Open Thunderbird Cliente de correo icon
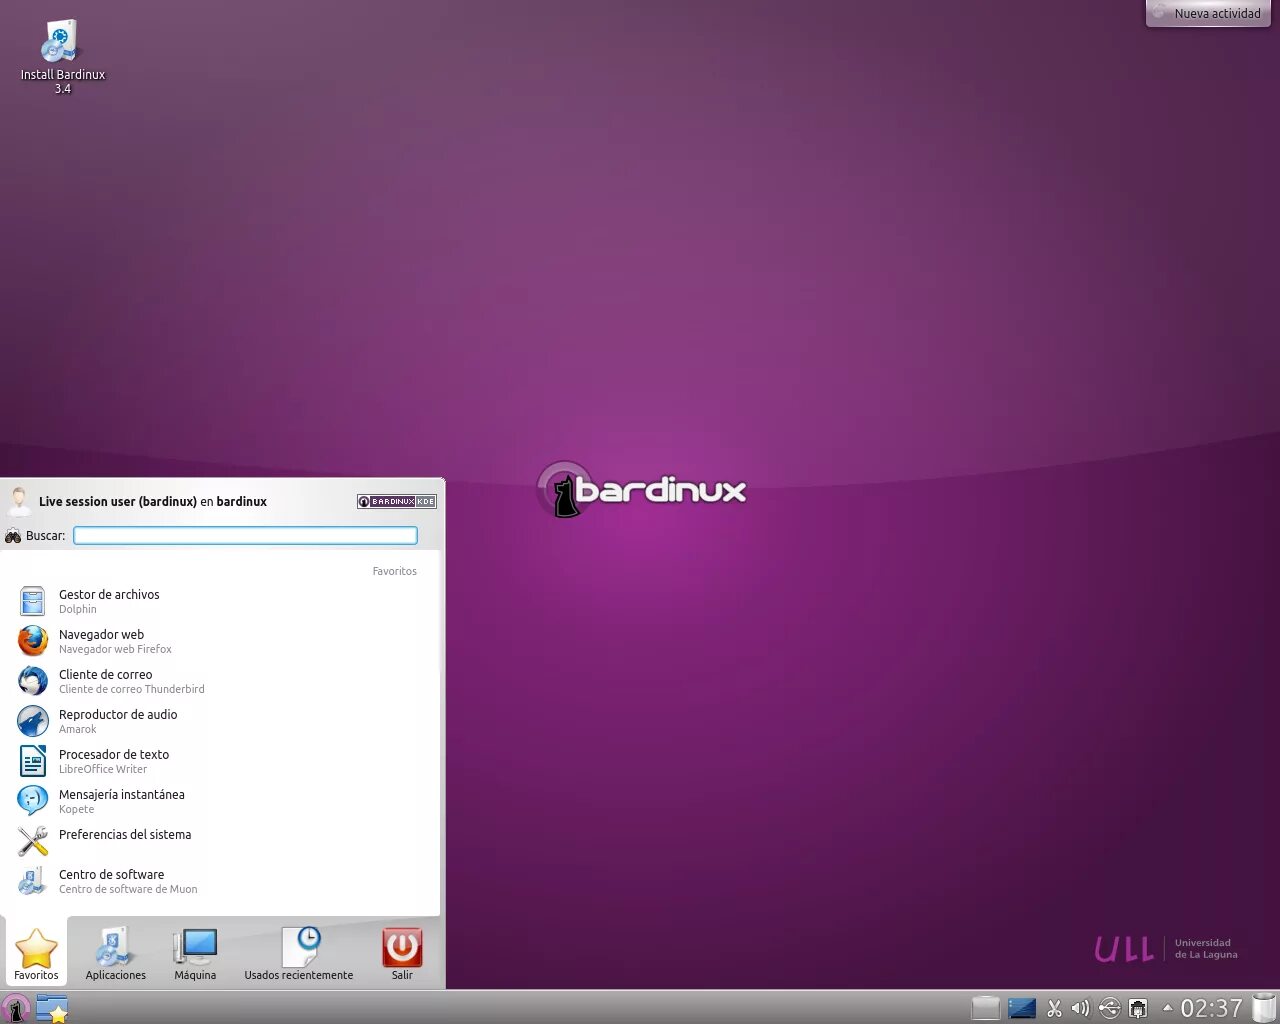 33,681
